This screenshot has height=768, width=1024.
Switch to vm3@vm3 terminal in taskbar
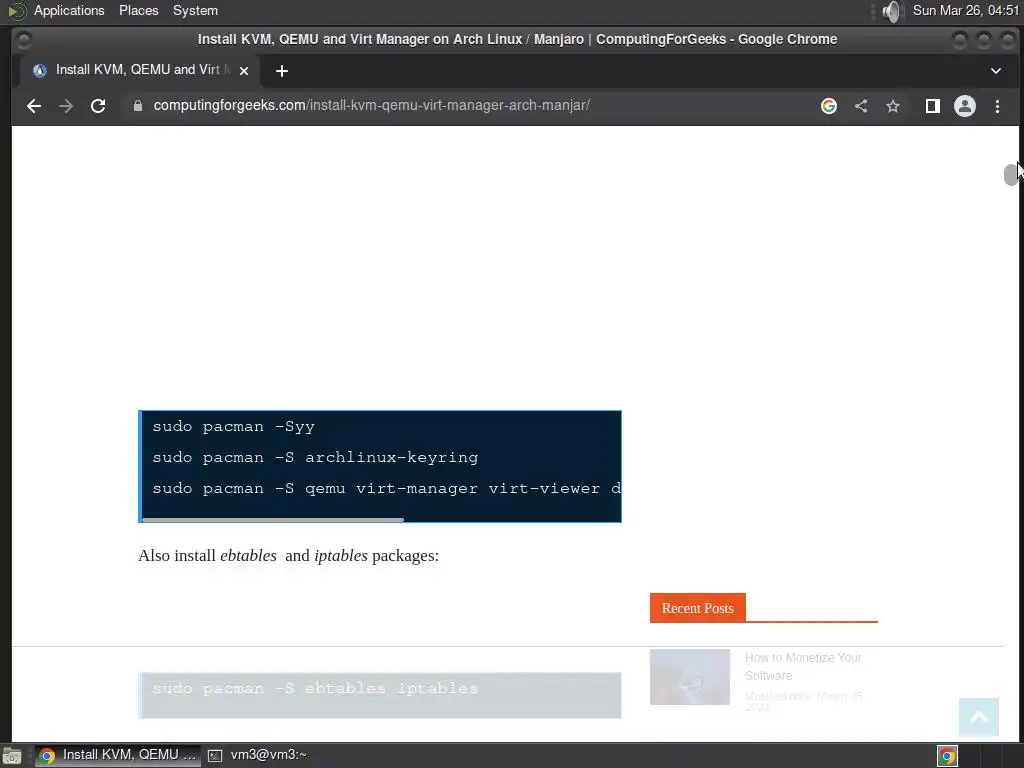pyautogui.click(x=258, y=755)
